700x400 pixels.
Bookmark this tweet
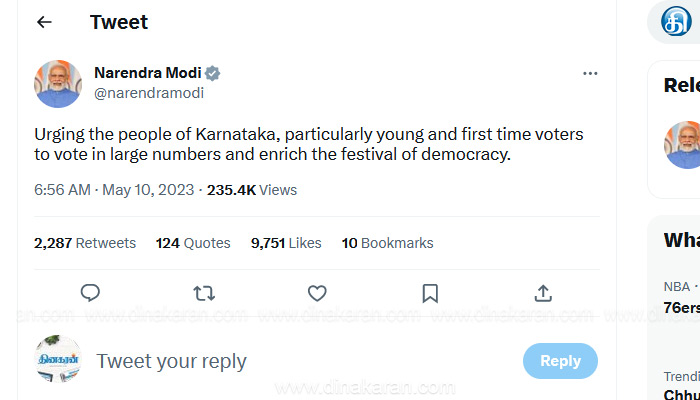tap(430, 293)
